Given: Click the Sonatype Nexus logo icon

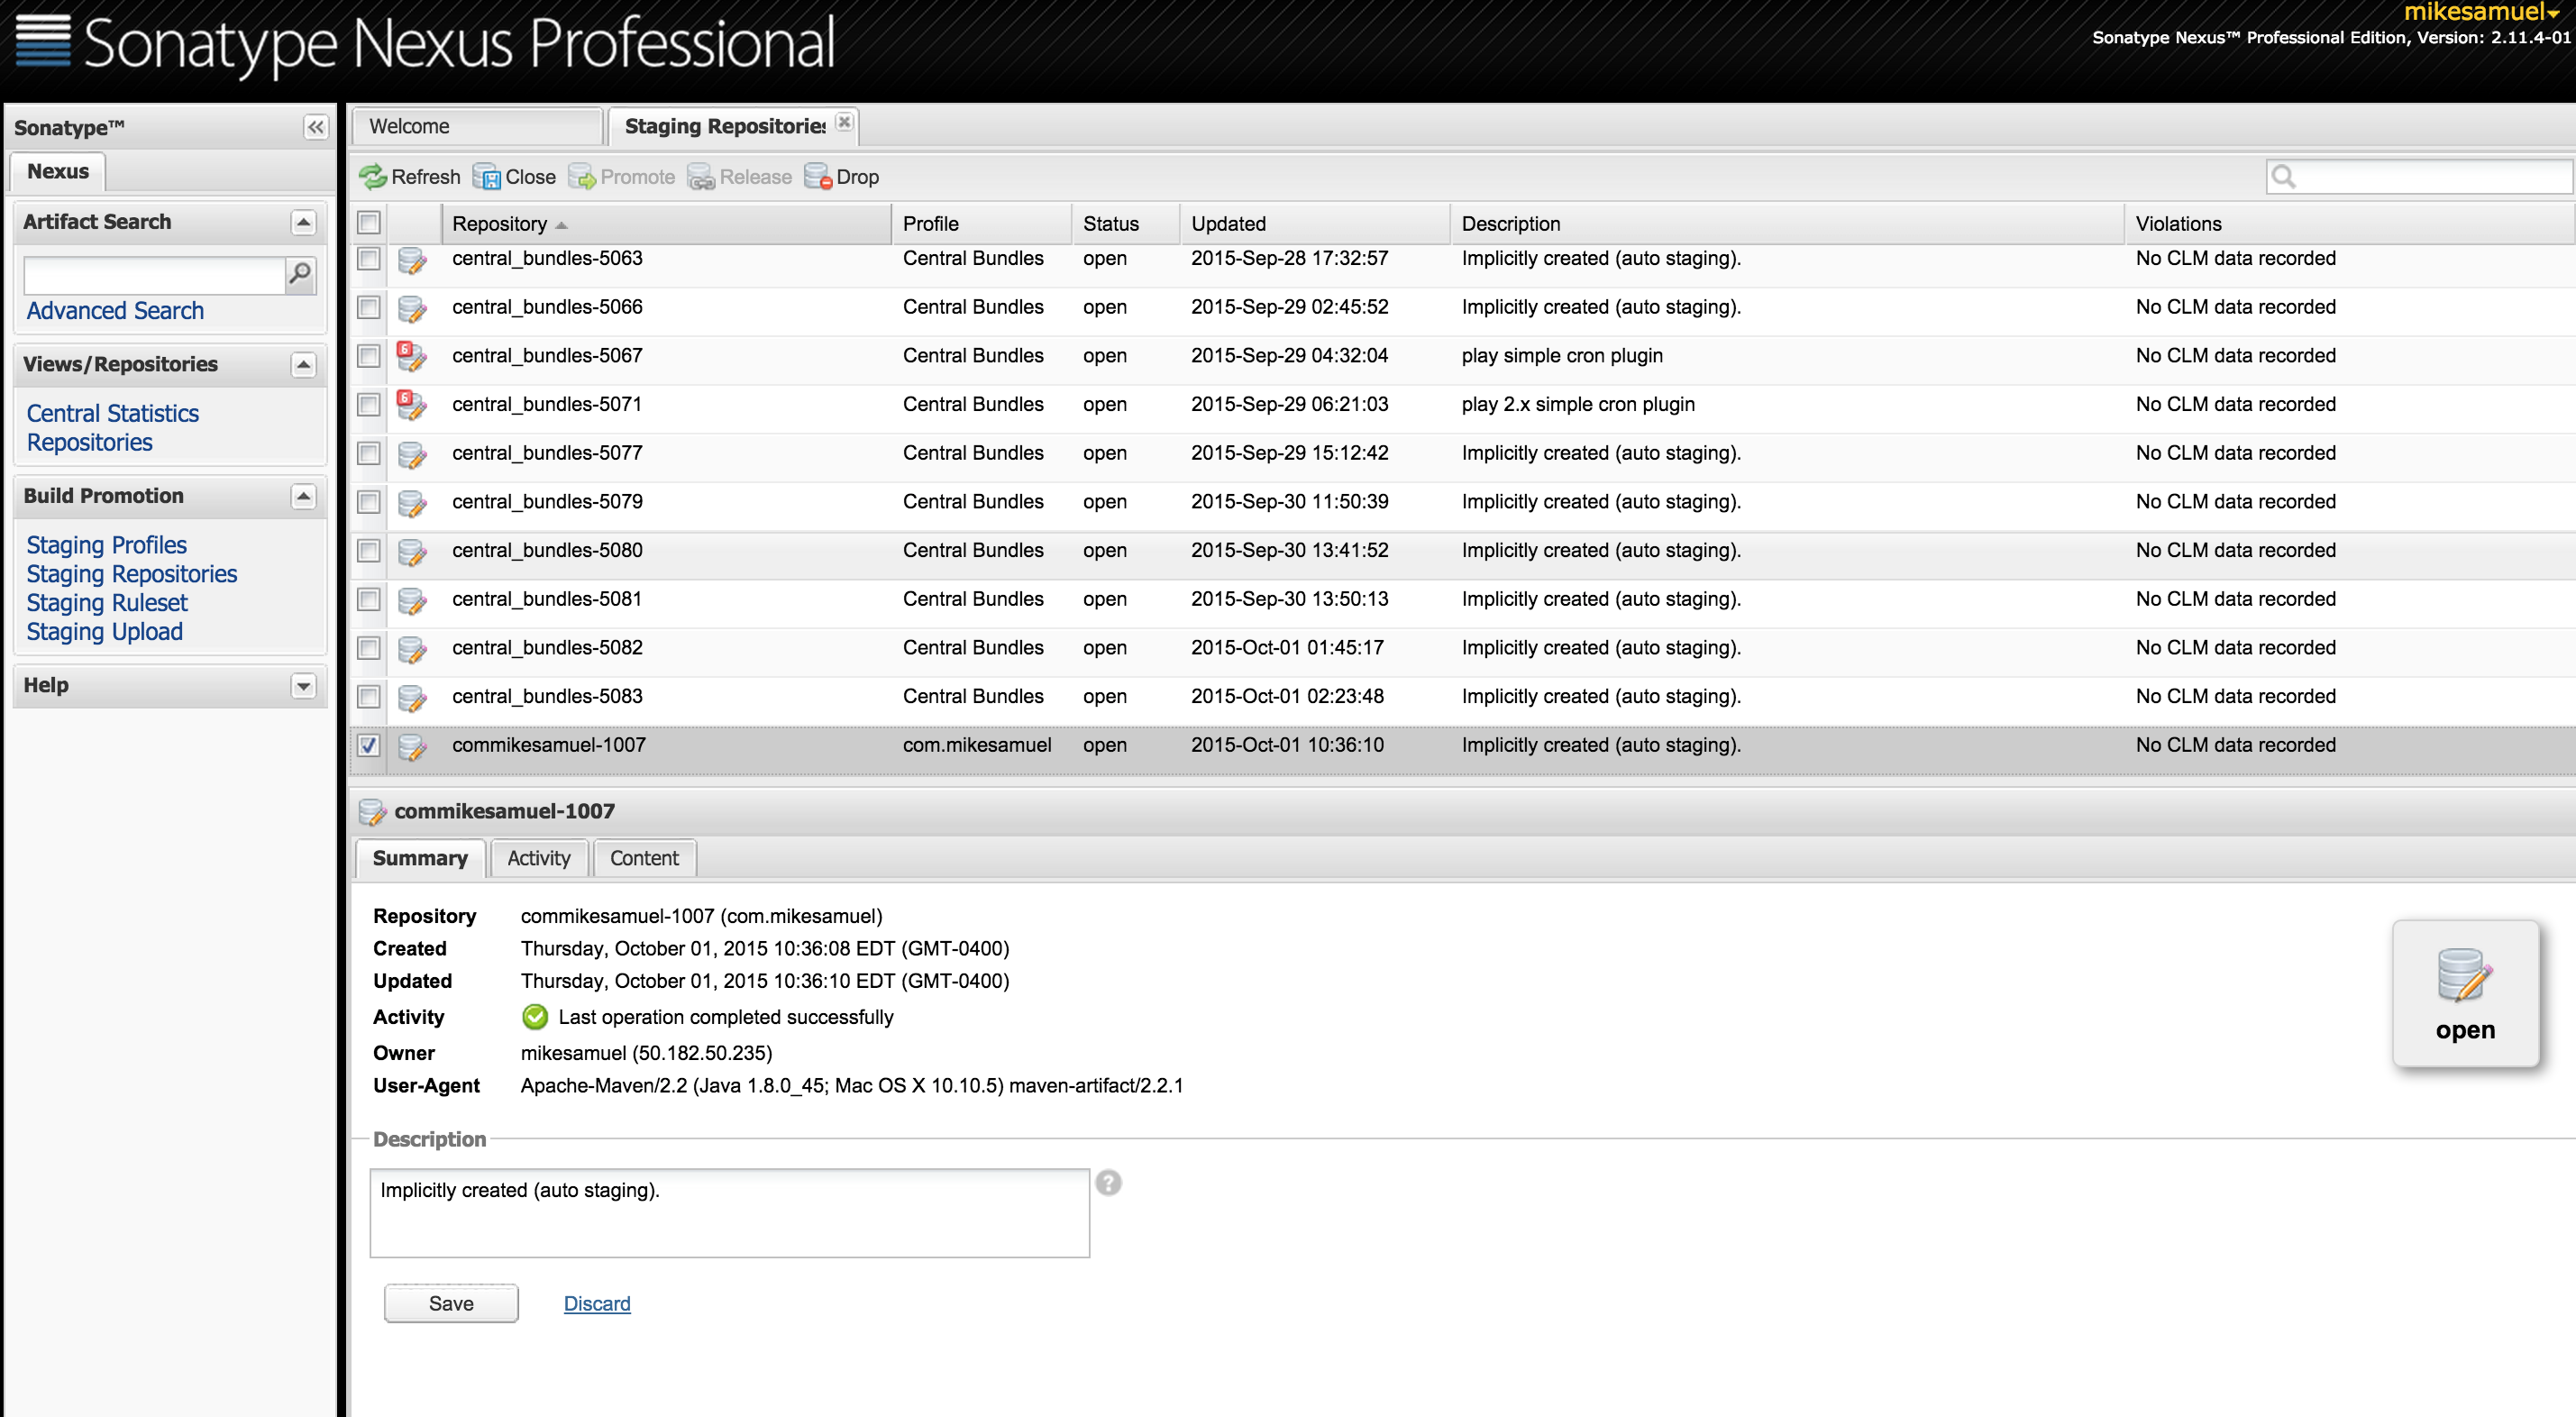Looking at the screenshot, I should [x=43, y=41].
